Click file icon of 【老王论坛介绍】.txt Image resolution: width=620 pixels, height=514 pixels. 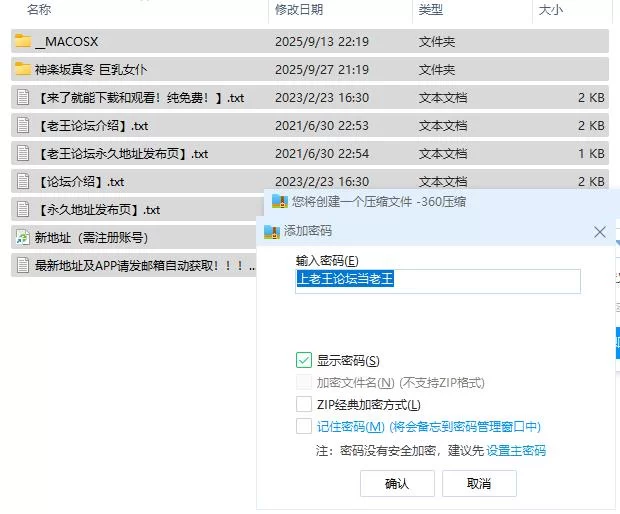23,125
